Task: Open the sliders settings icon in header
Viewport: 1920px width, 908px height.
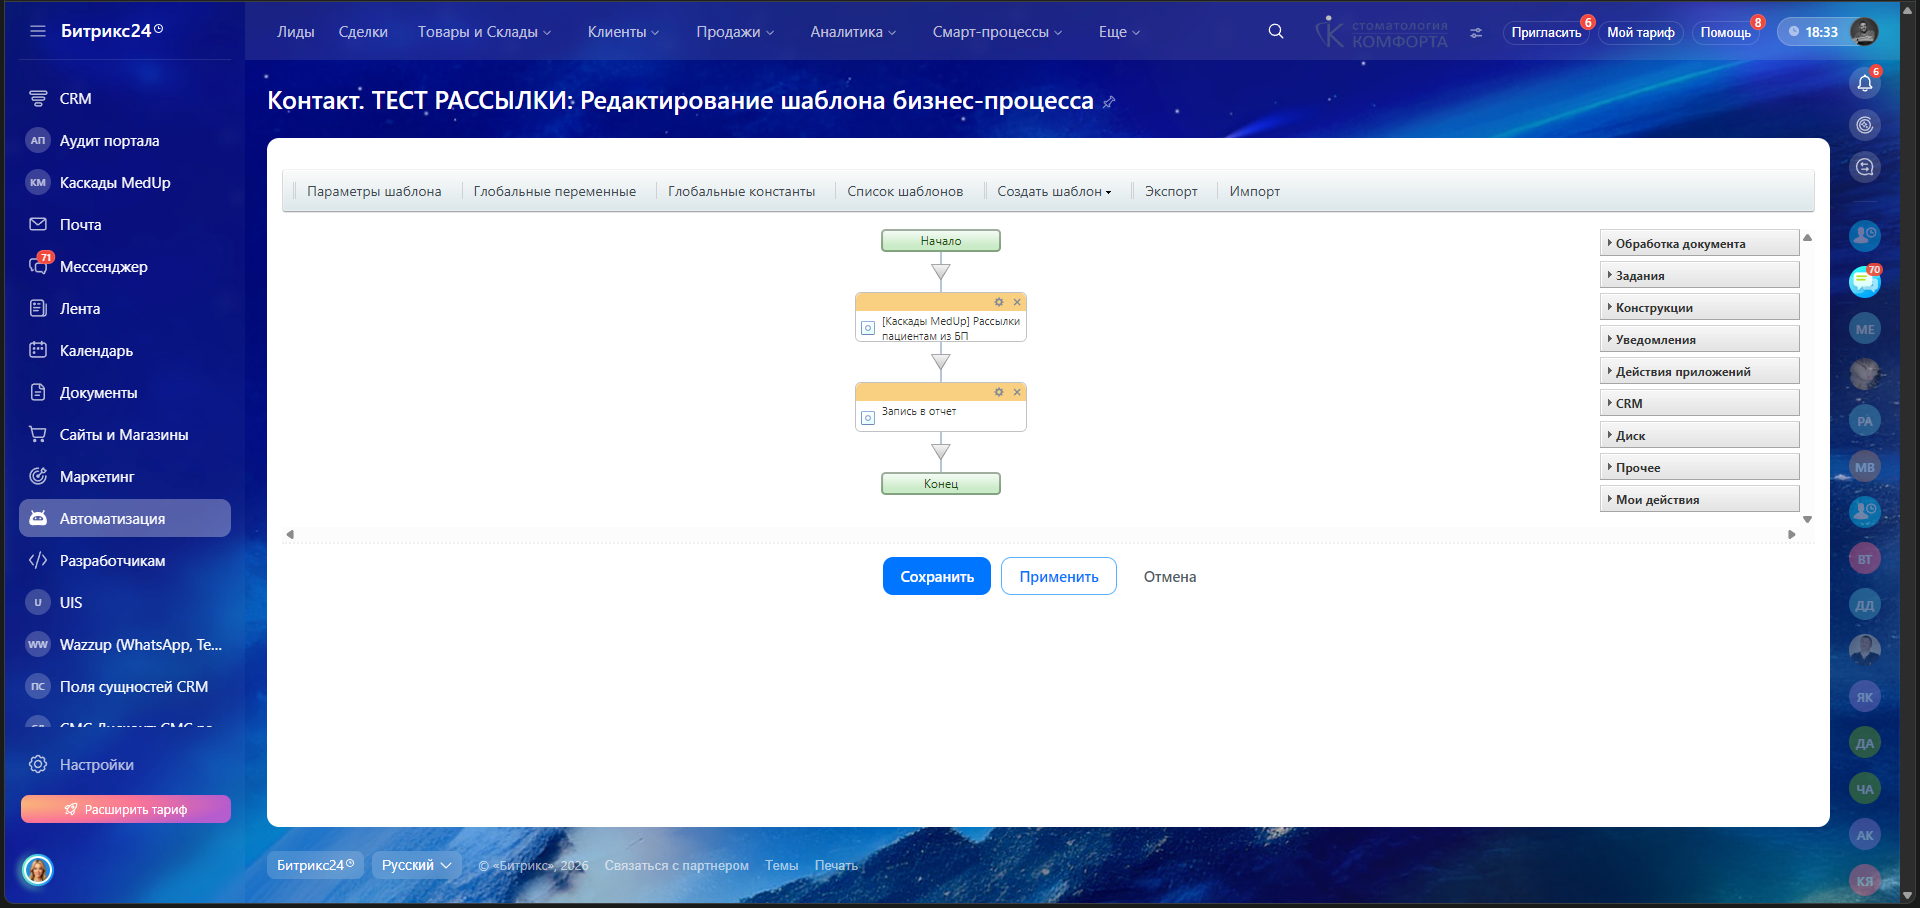Action: [1476, 33]
